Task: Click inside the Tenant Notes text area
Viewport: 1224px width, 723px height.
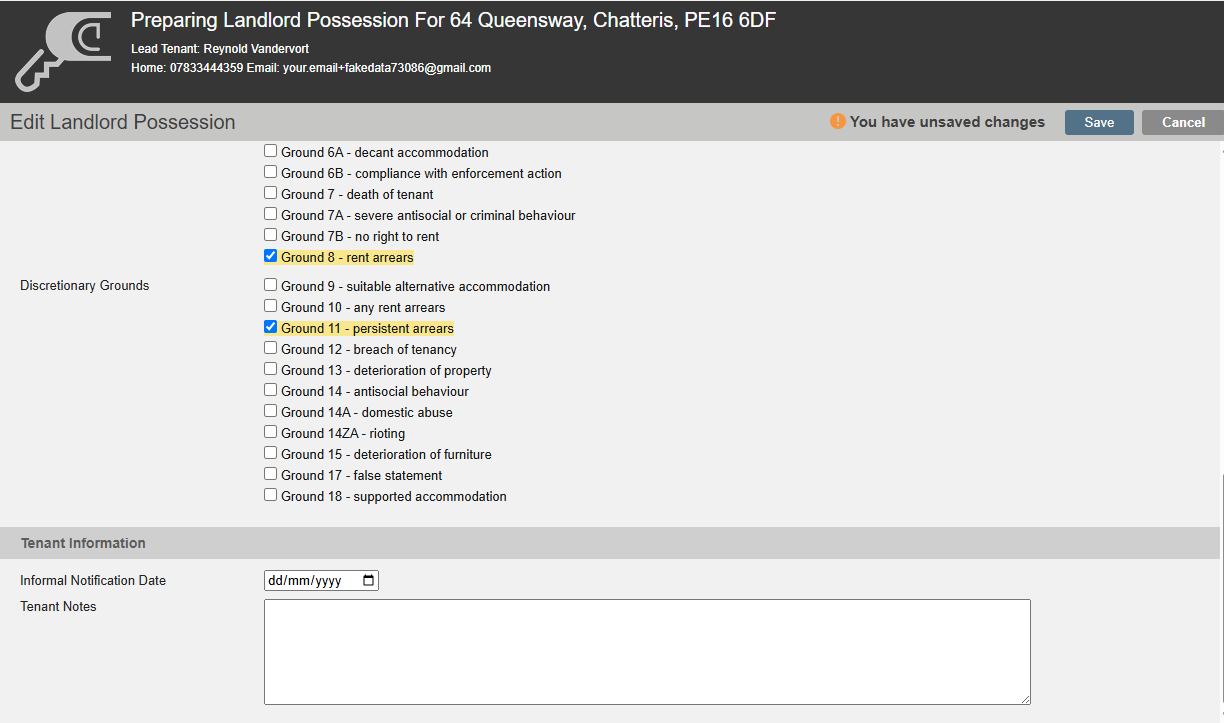Action: (x=647, y=652)
